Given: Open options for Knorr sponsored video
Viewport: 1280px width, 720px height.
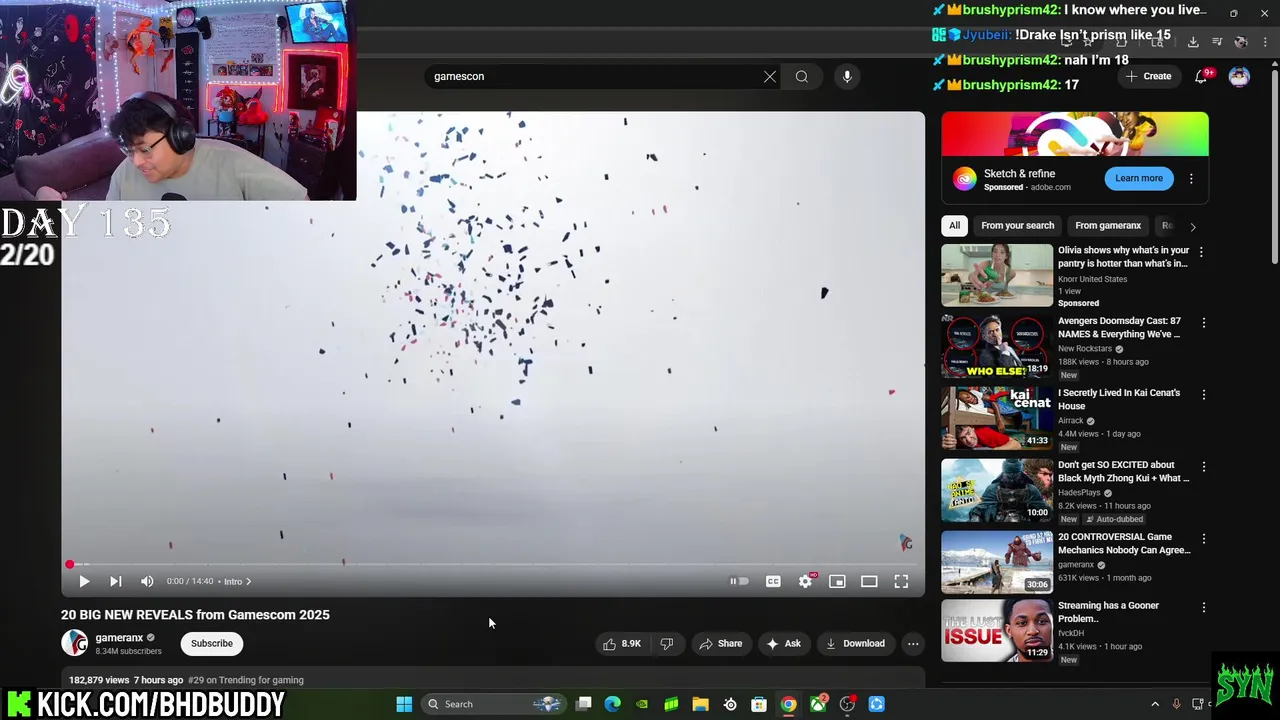Looking at the screenshot, I should [1201, 252].
